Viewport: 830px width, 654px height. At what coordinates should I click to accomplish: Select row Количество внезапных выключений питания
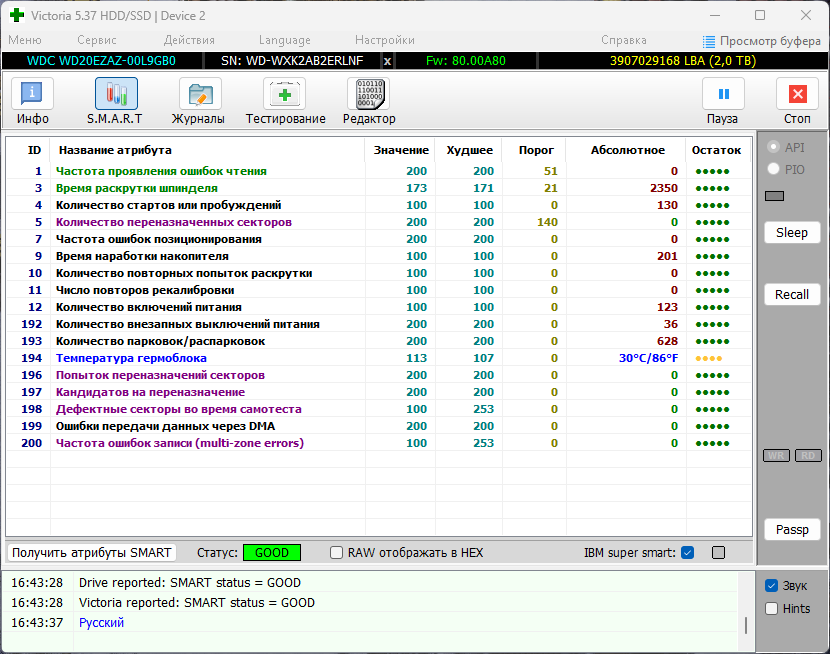pos(378,324)
